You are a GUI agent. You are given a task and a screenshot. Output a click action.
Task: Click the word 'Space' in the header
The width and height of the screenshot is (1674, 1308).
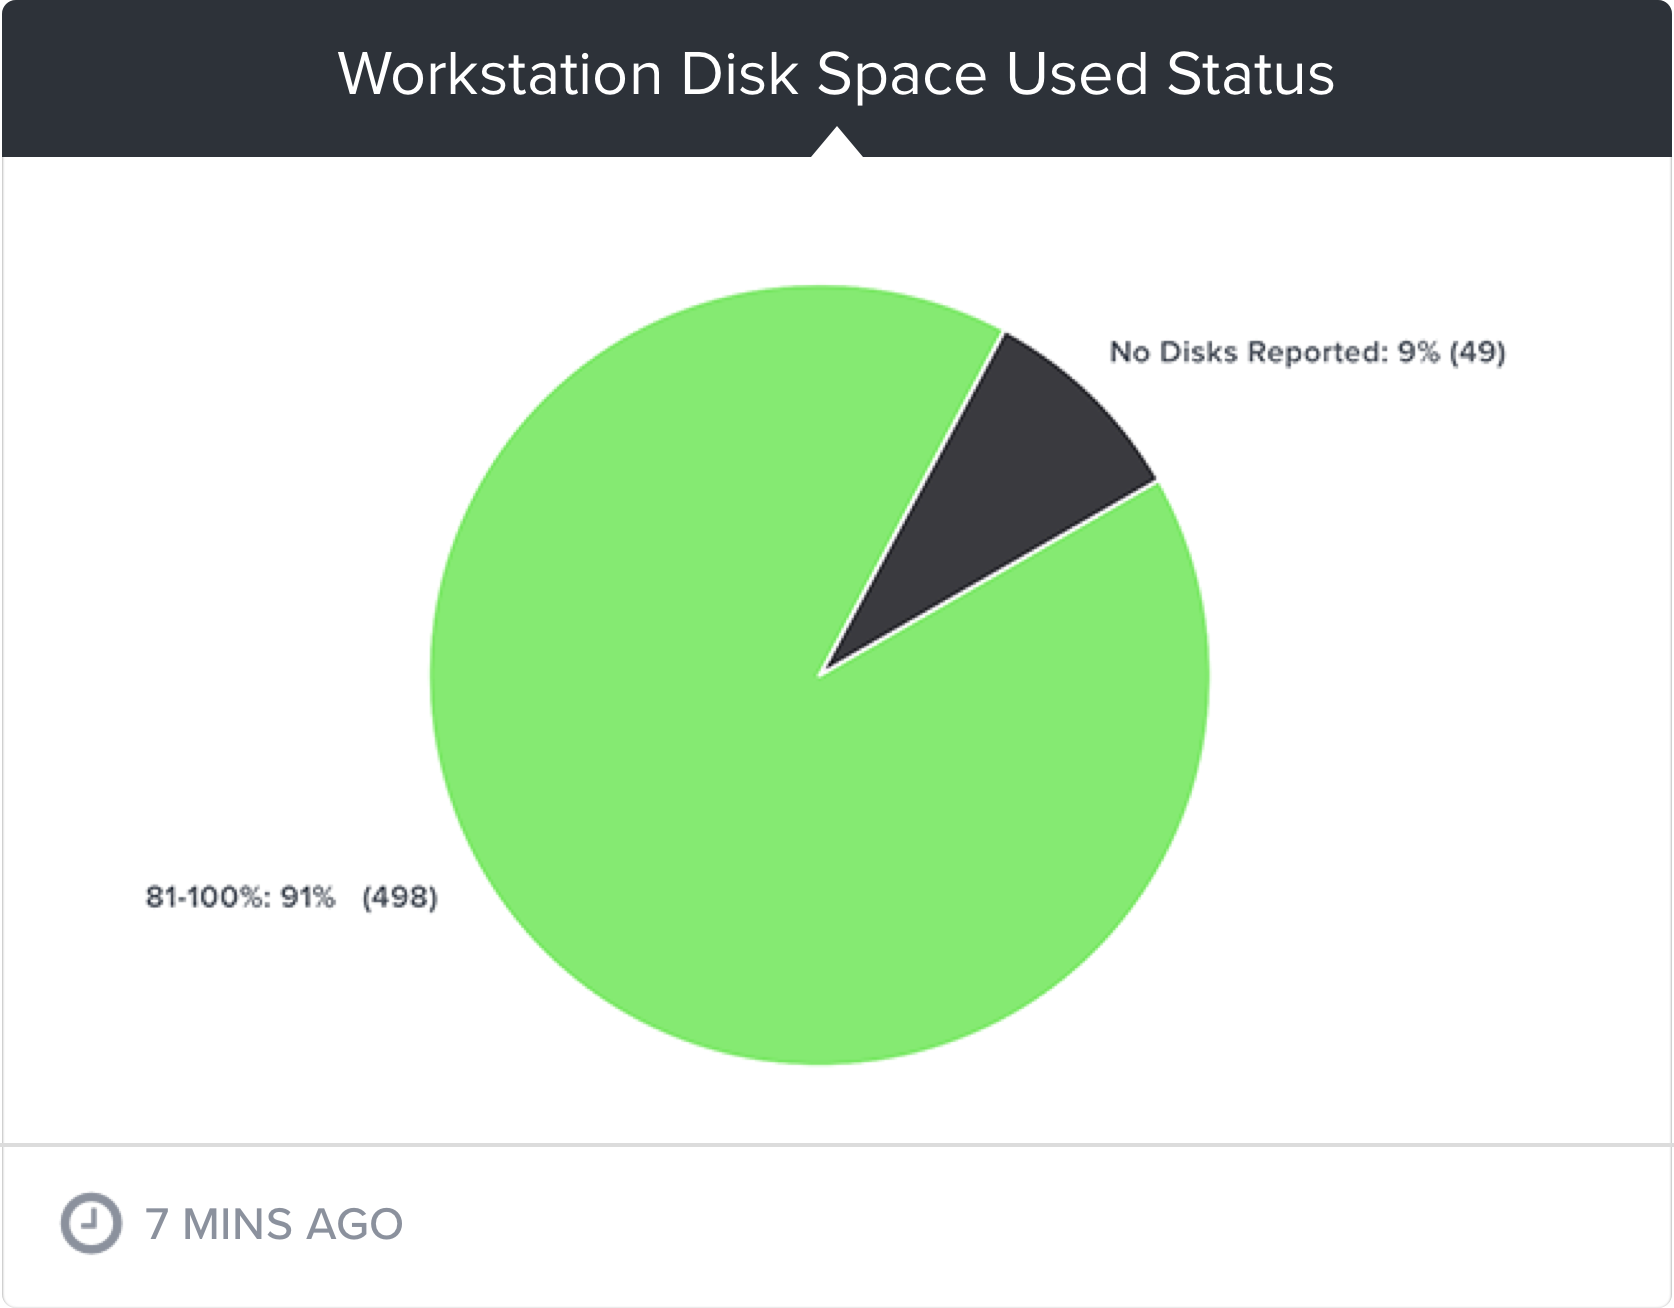point(902,76)
